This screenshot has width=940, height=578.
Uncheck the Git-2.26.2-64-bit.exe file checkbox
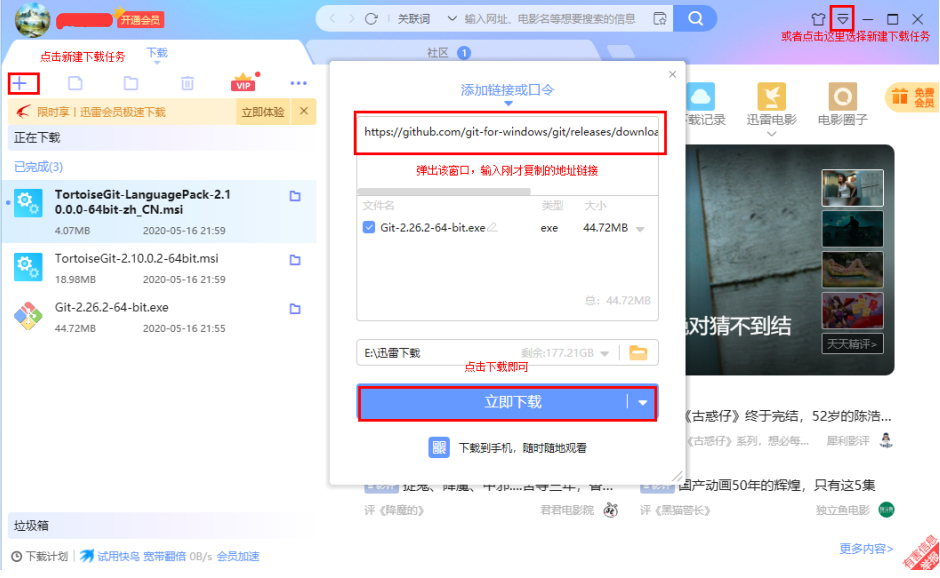tap(369, 228)
